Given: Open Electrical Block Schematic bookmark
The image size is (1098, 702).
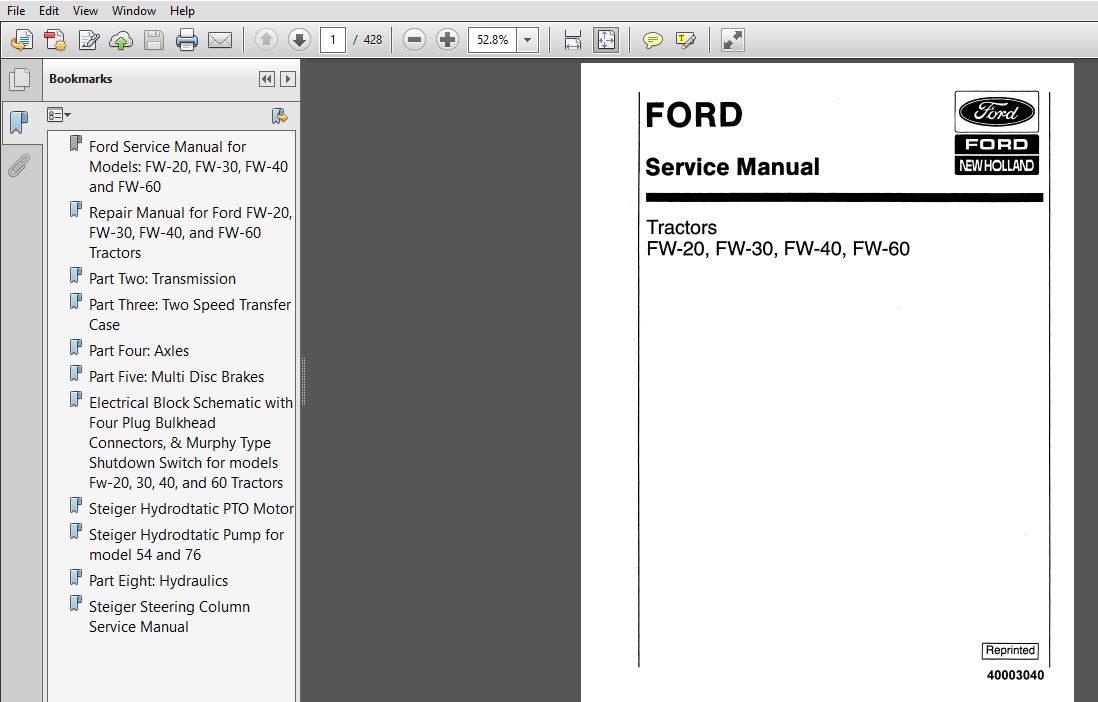Looking at the screenshot, I should click(190, 443).
